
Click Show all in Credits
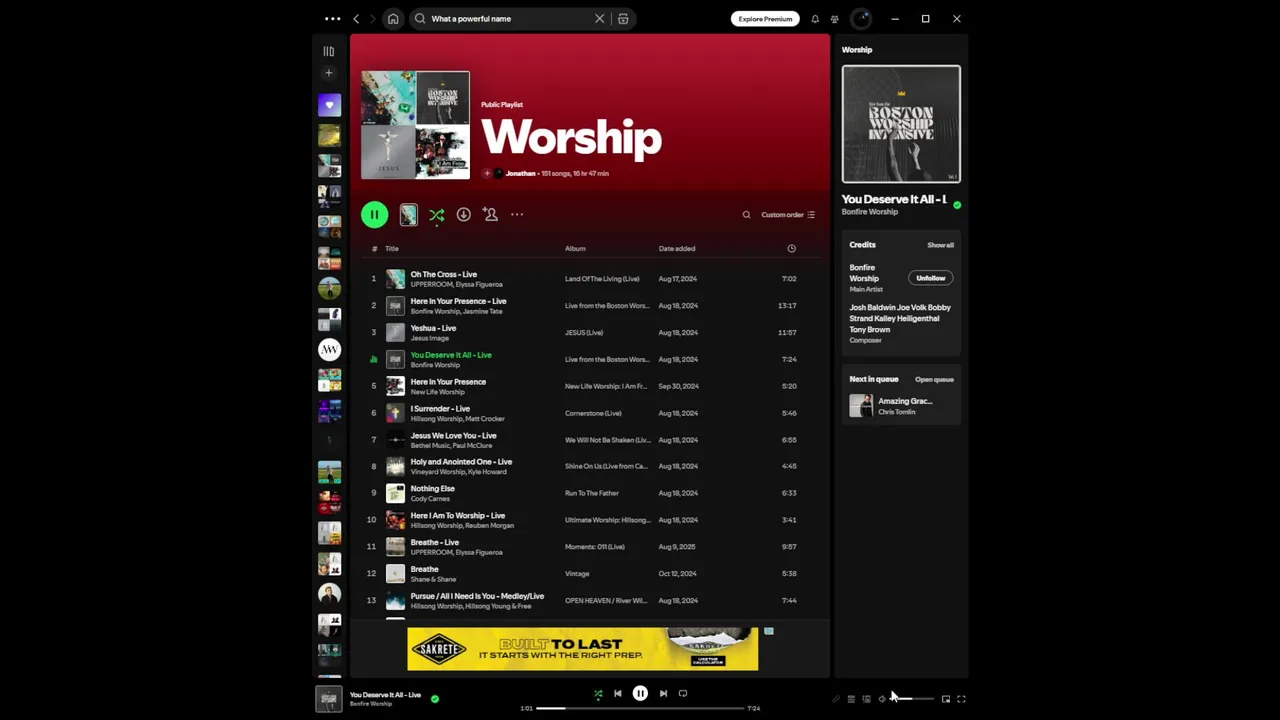tap(940, 245)
